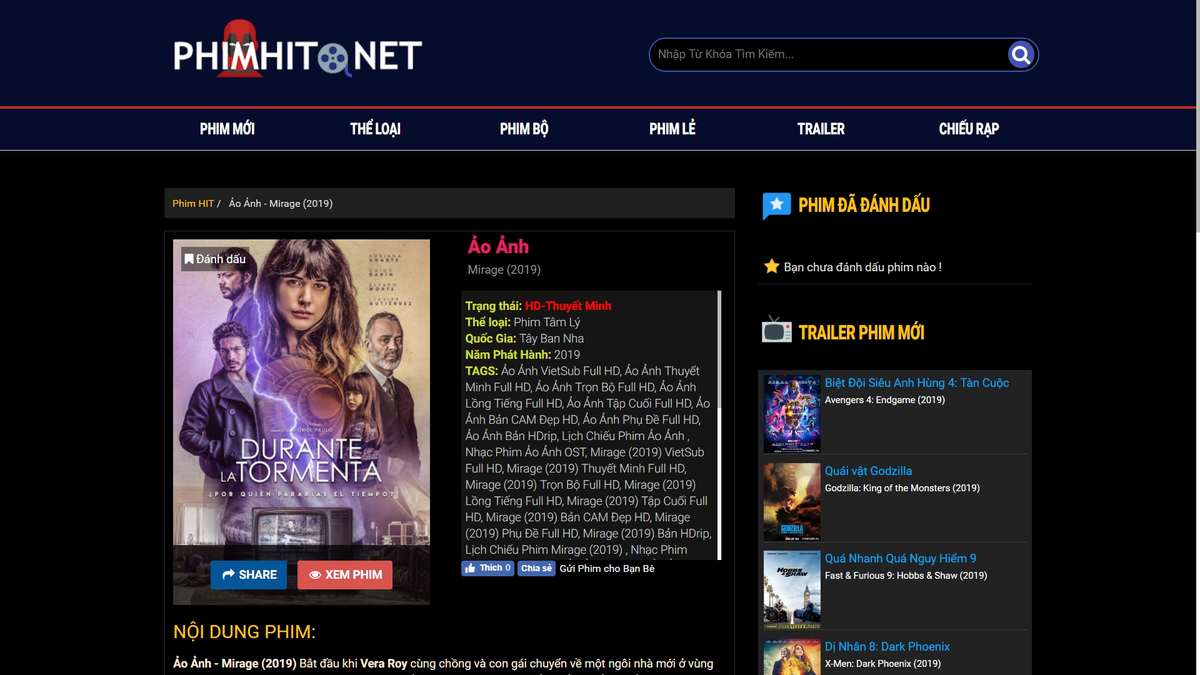Click the SHARE button
The image size is (1200, 675).
coord(249,575)
